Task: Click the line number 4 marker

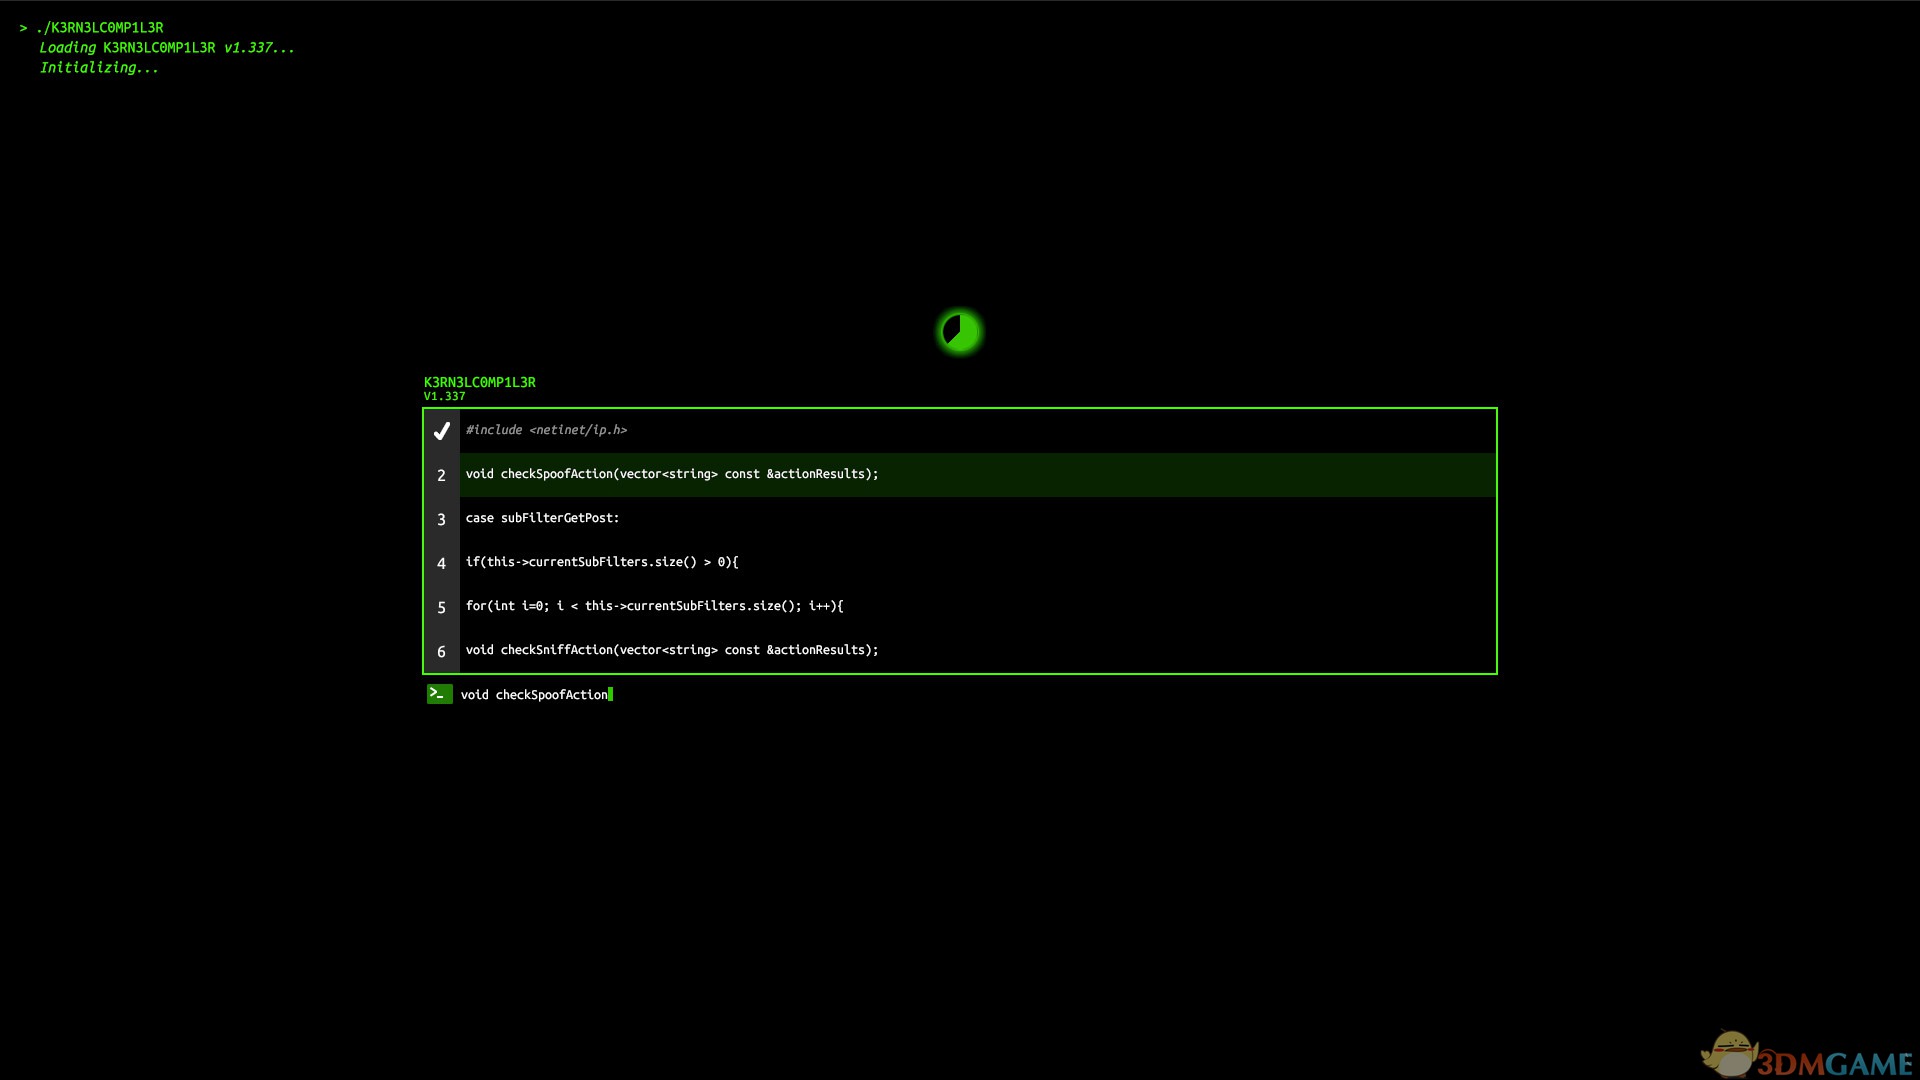Action: (441, 563)
